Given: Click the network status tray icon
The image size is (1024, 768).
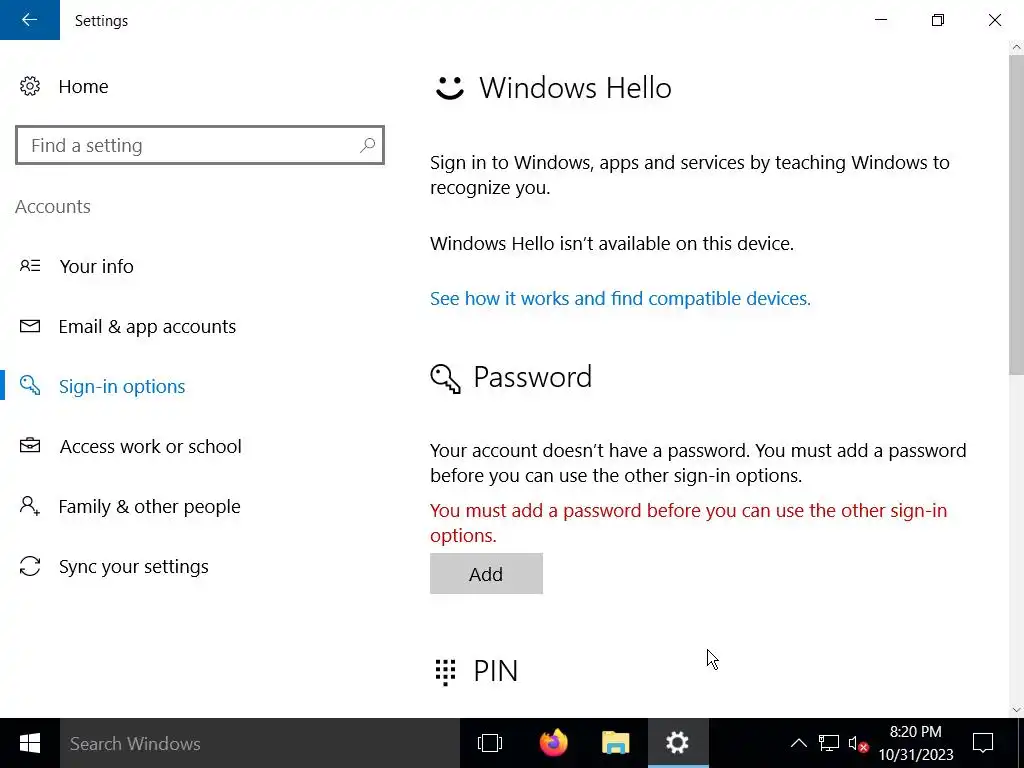Looking at the screenshot, I should 829,743.
